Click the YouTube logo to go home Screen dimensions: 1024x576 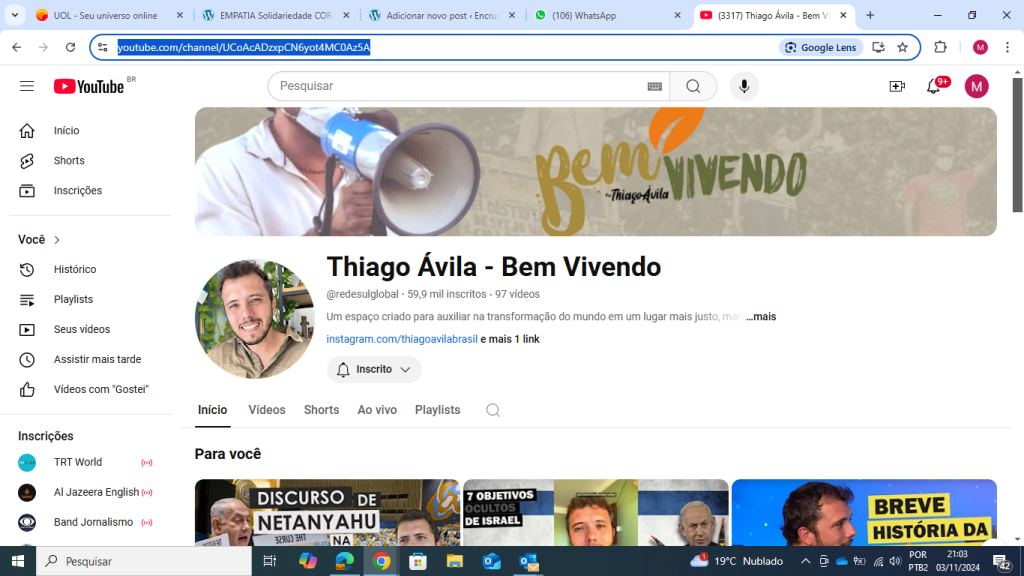pos(90,86)
